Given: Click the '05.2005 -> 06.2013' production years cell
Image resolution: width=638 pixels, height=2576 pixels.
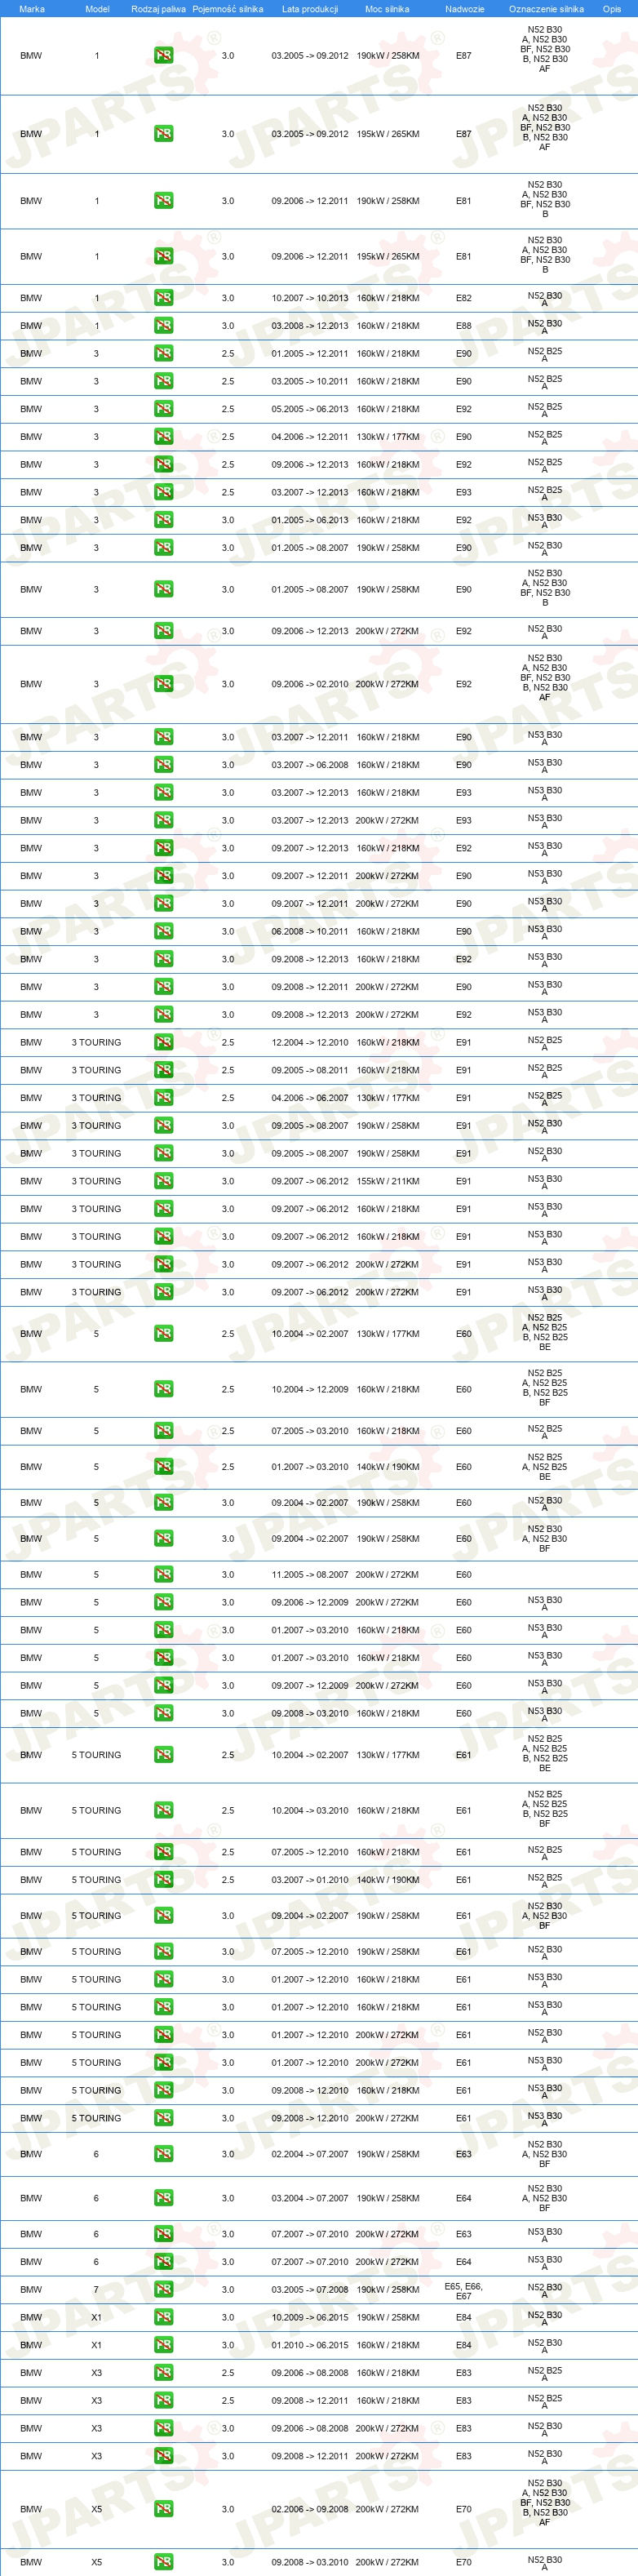Looking at the screenshot, I should click(310, 409).
